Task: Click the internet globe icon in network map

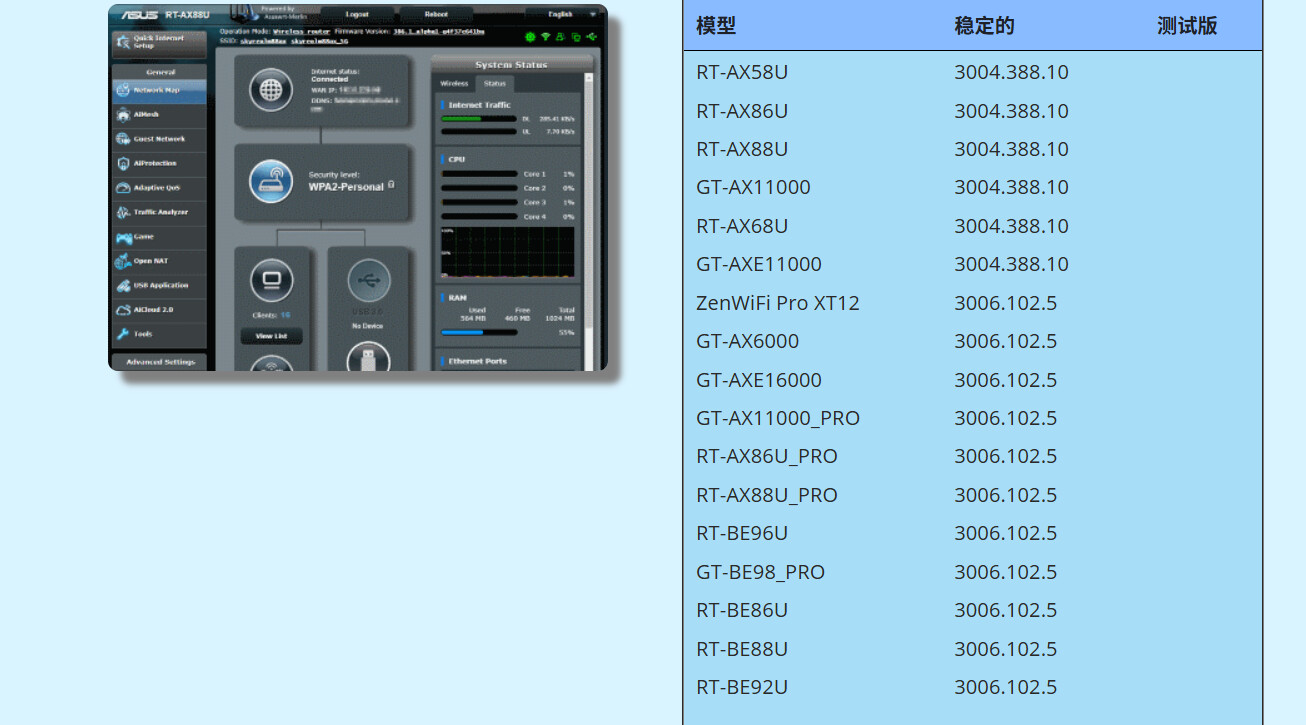Action: pyautogui.click(x=270, y=90)
